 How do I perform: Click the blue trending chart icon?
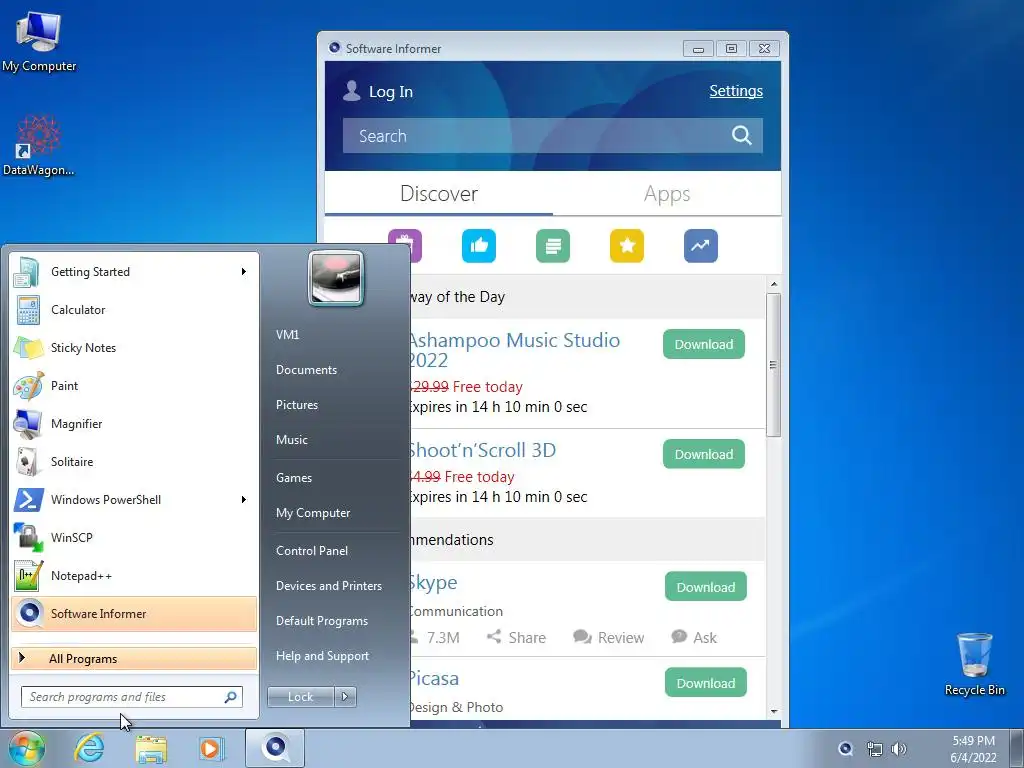pos(701,246)
